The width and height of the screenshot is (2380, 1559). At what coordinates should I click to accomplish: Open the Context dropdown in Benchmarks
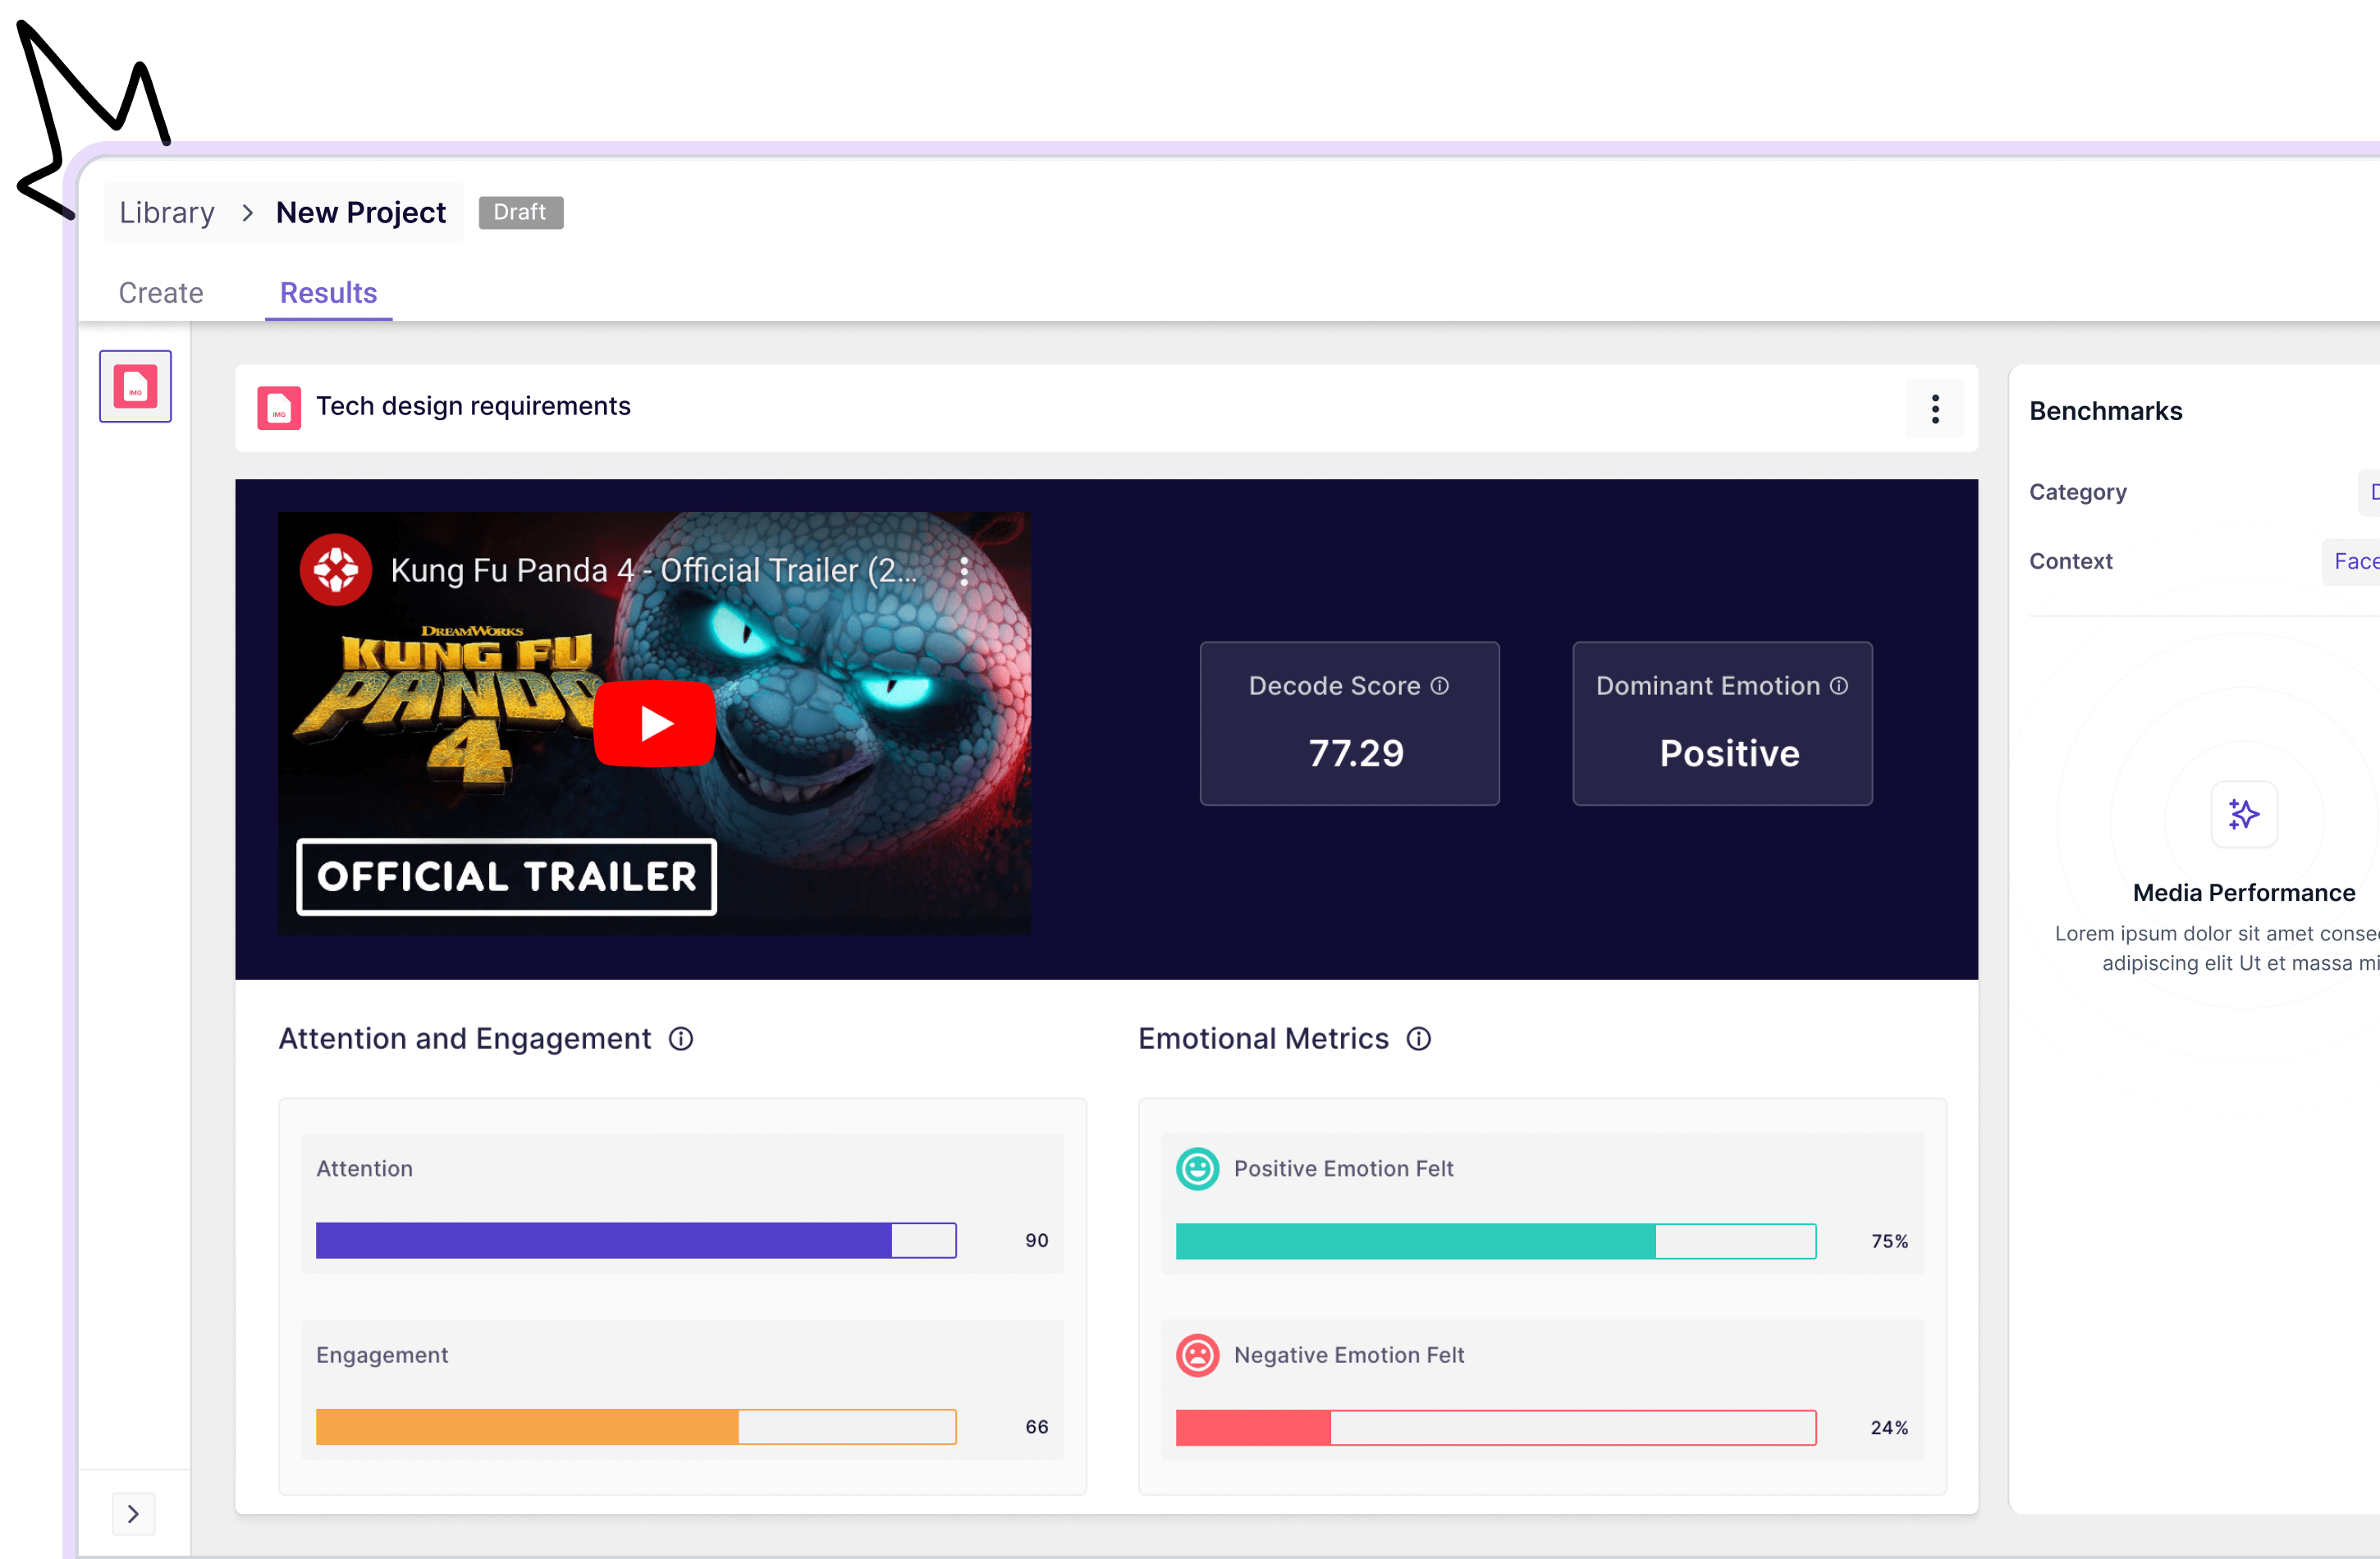click(2350, 561)
